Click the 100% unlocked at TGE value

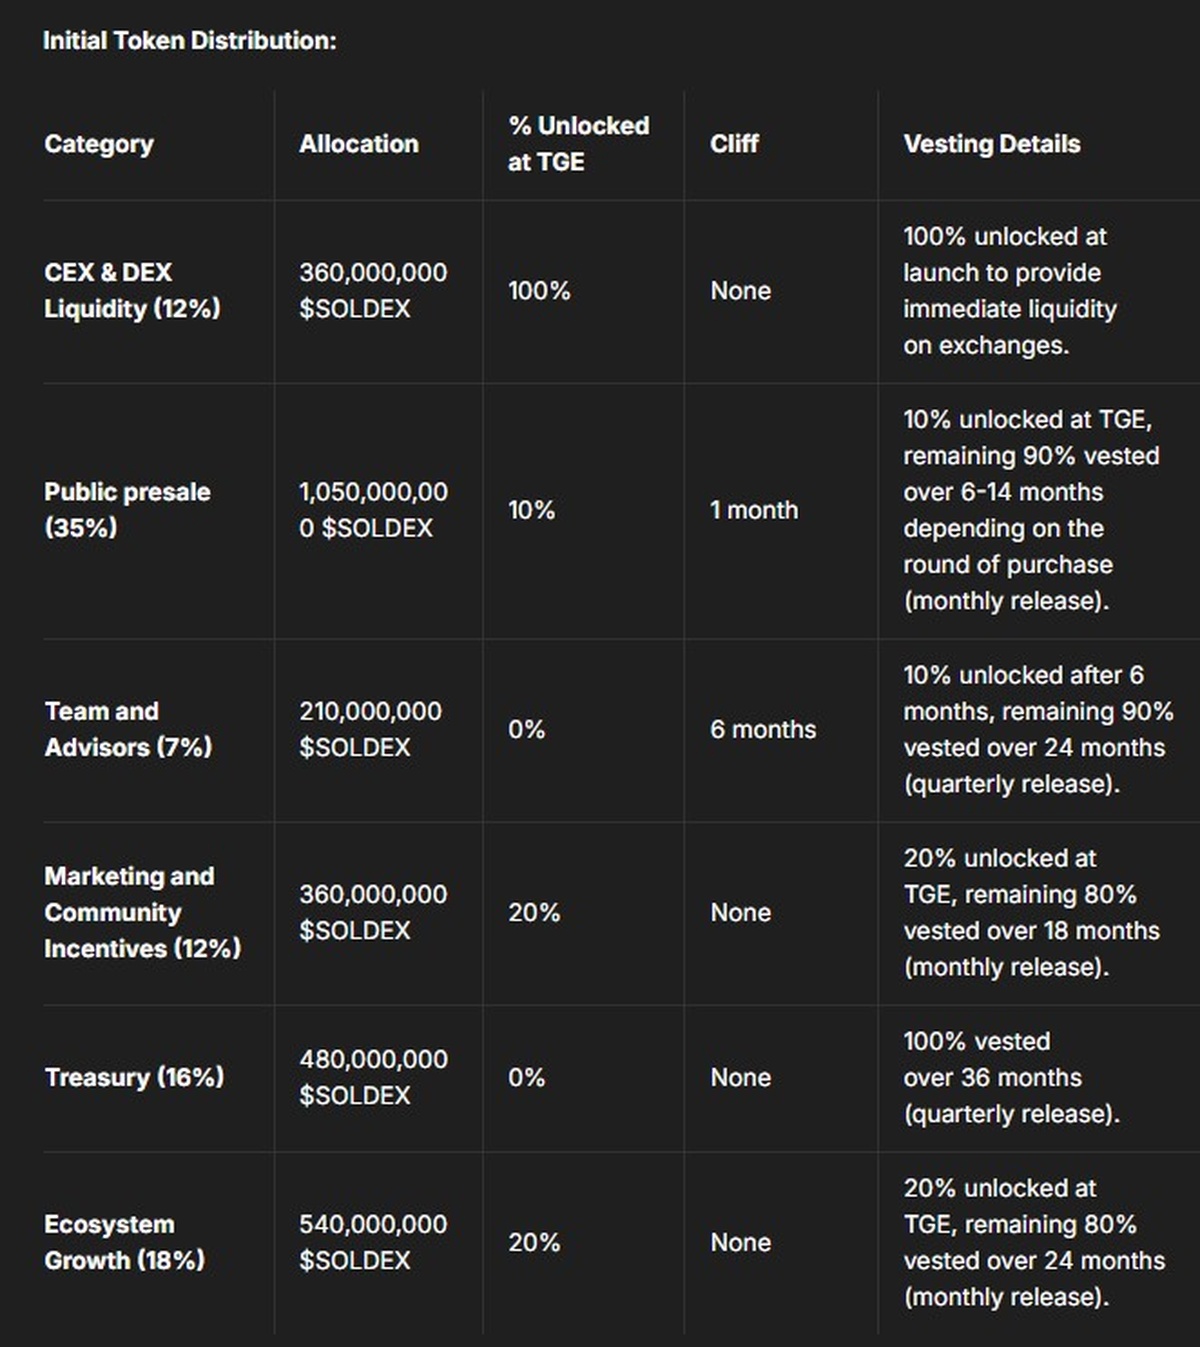coord(539,291)
